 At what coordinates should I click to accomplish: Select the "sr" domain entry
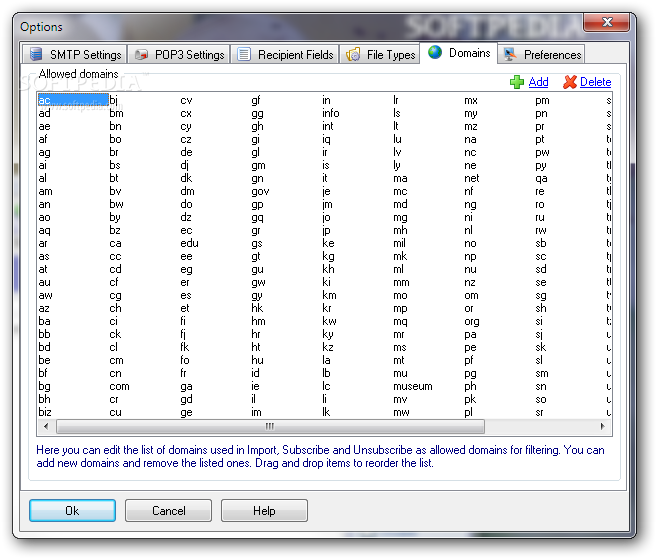pos(539,412)
